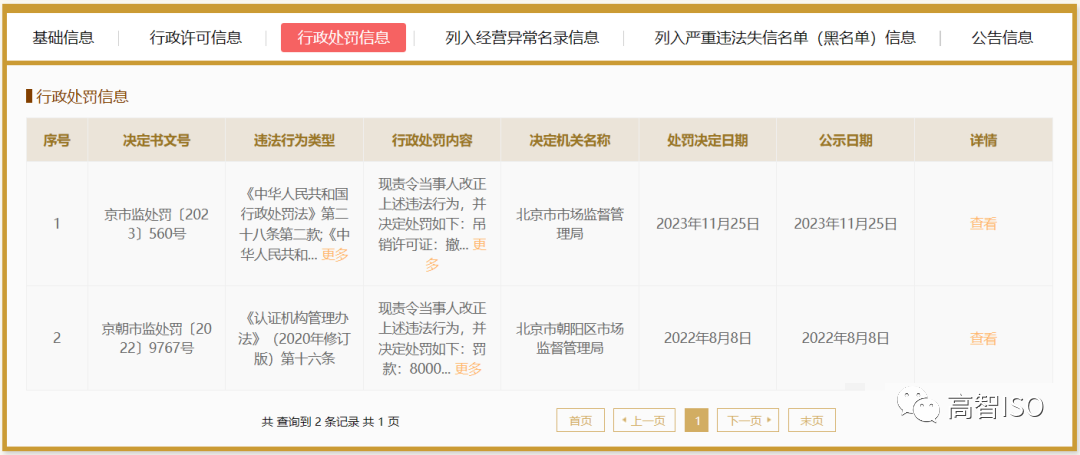Click 处罚决定日期 2022年8月8日 cell
The width and height of the screenshot is (1080, 455).
(x=707, y=338)
